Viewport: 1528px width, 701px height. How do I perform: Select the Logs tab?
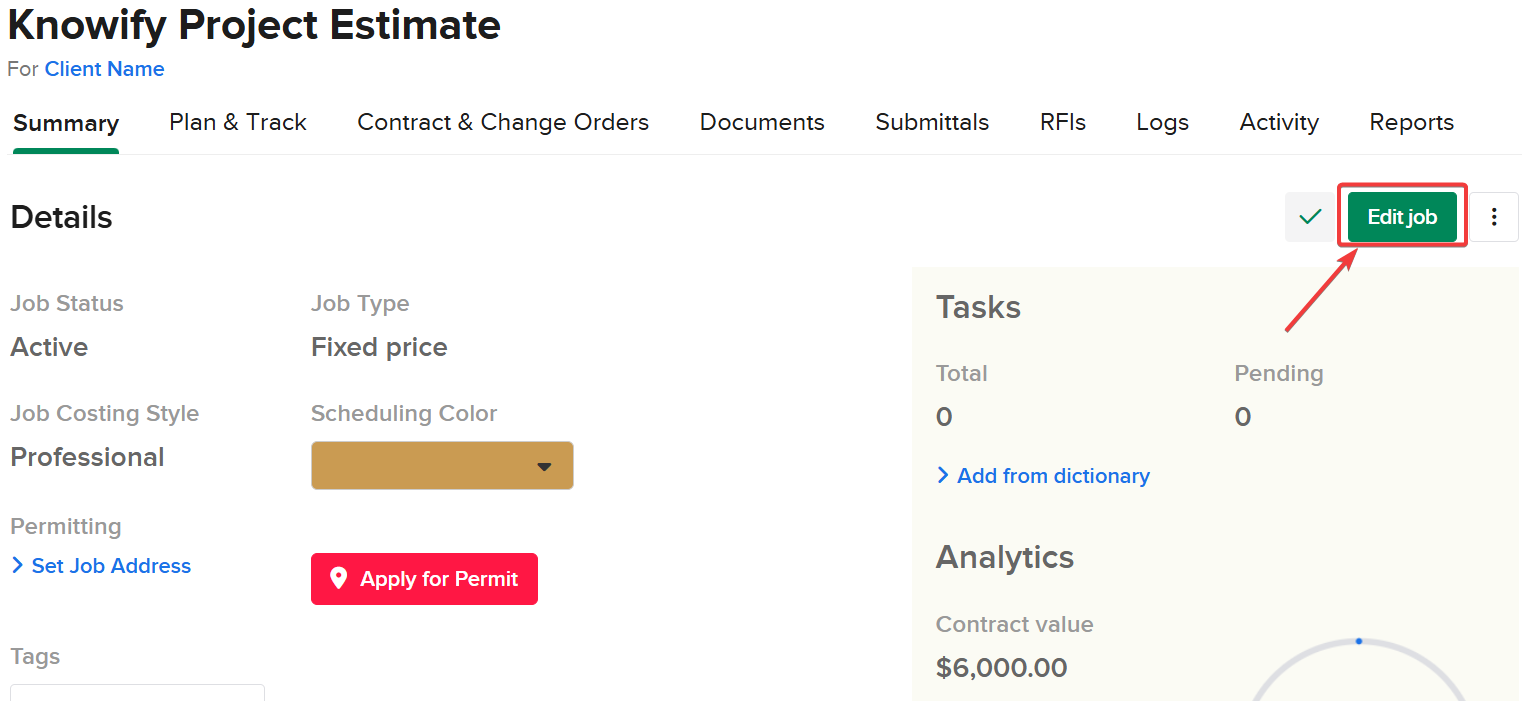(x=1162, y=122)
